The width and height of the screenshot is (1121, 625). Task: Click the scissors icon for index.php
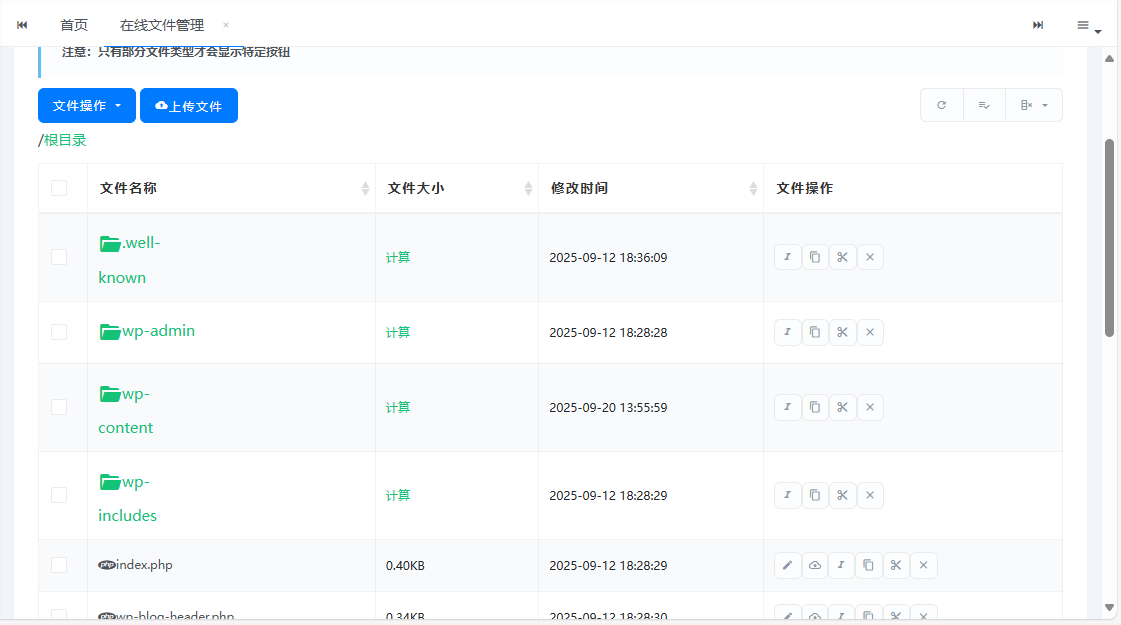(x=896, y=566)
